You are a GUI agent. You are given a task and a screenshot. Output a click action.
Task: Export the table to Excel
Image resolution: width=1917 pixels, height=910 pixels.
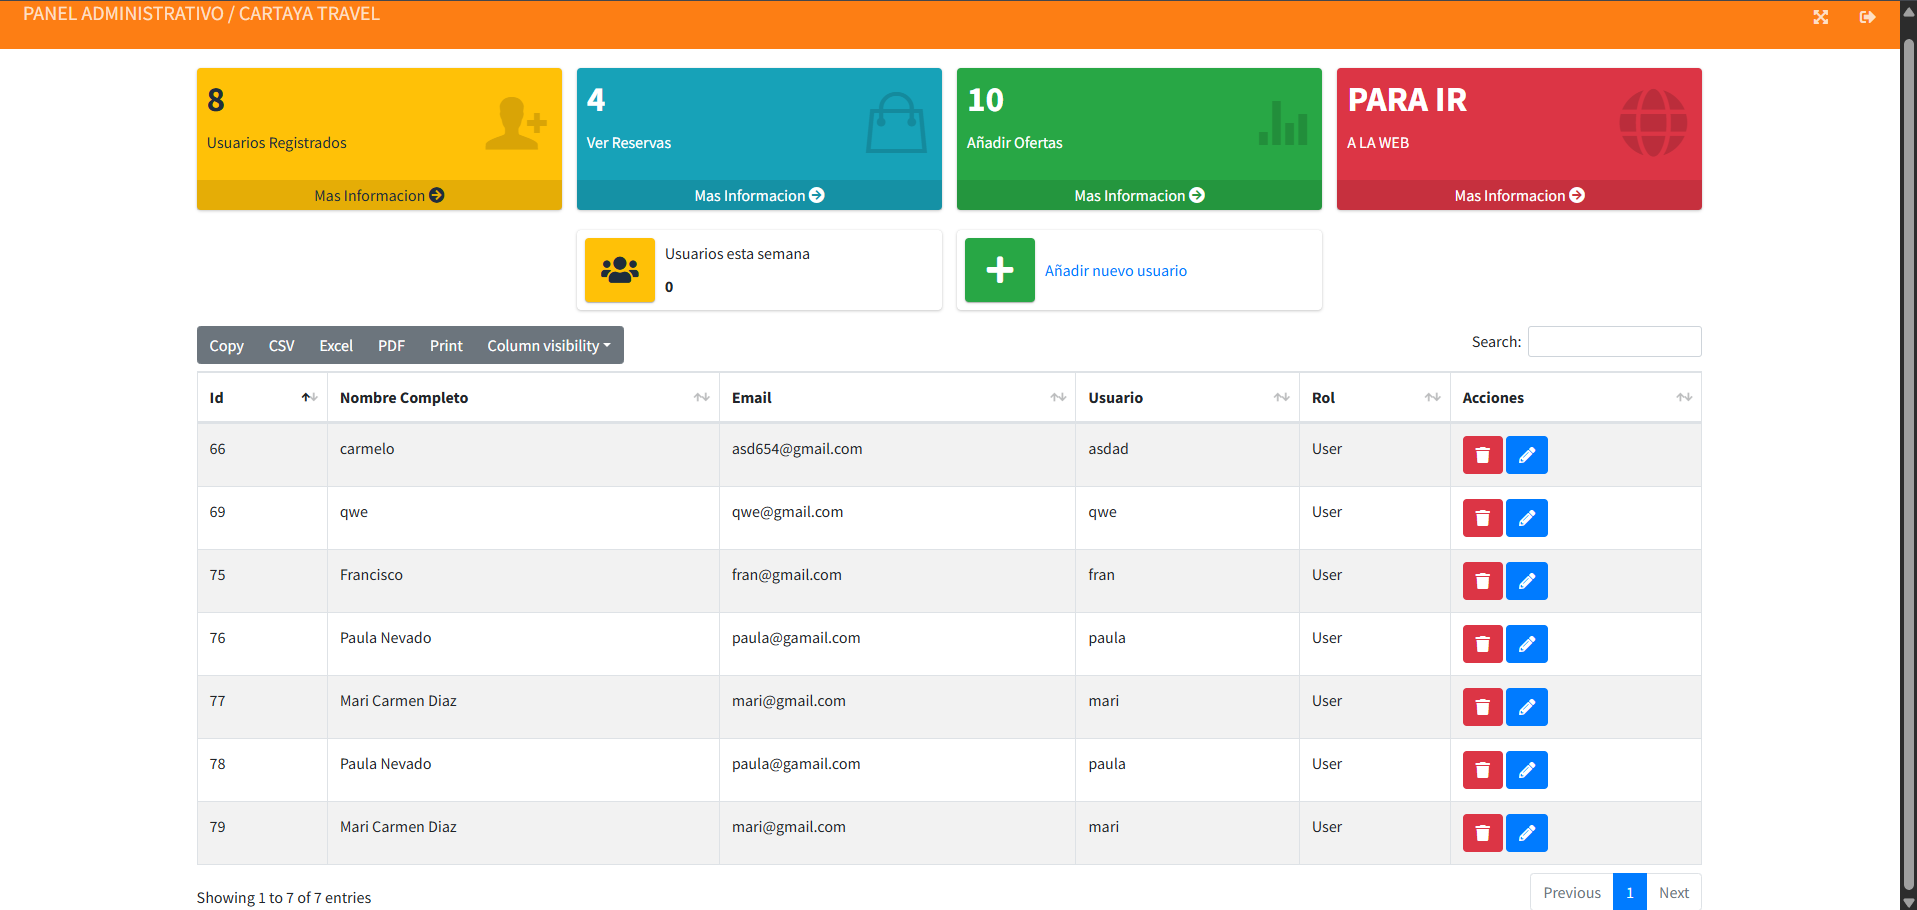[336, 346]
